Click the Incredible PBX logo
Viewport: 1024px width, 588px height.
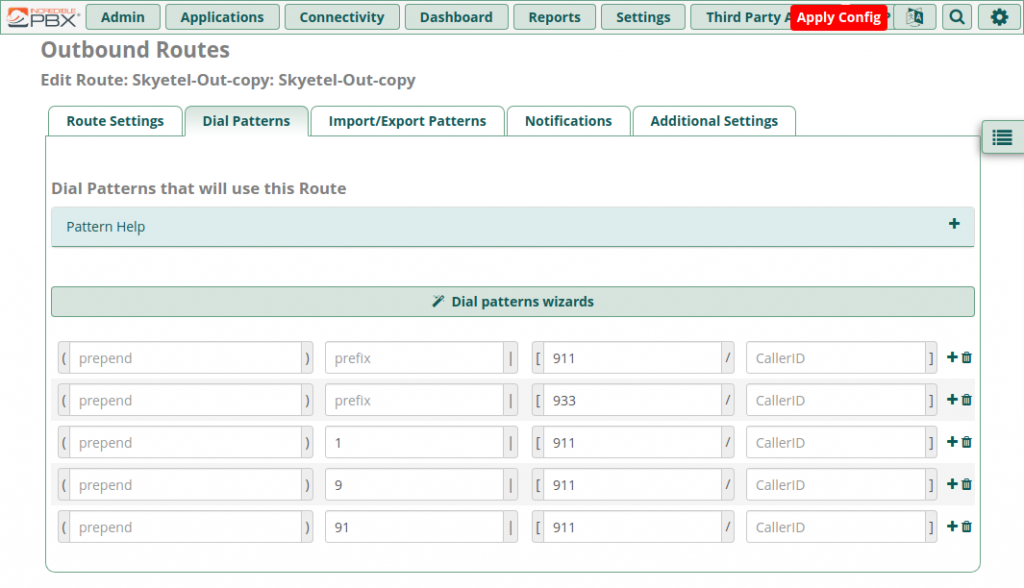[x=43, y=17]
